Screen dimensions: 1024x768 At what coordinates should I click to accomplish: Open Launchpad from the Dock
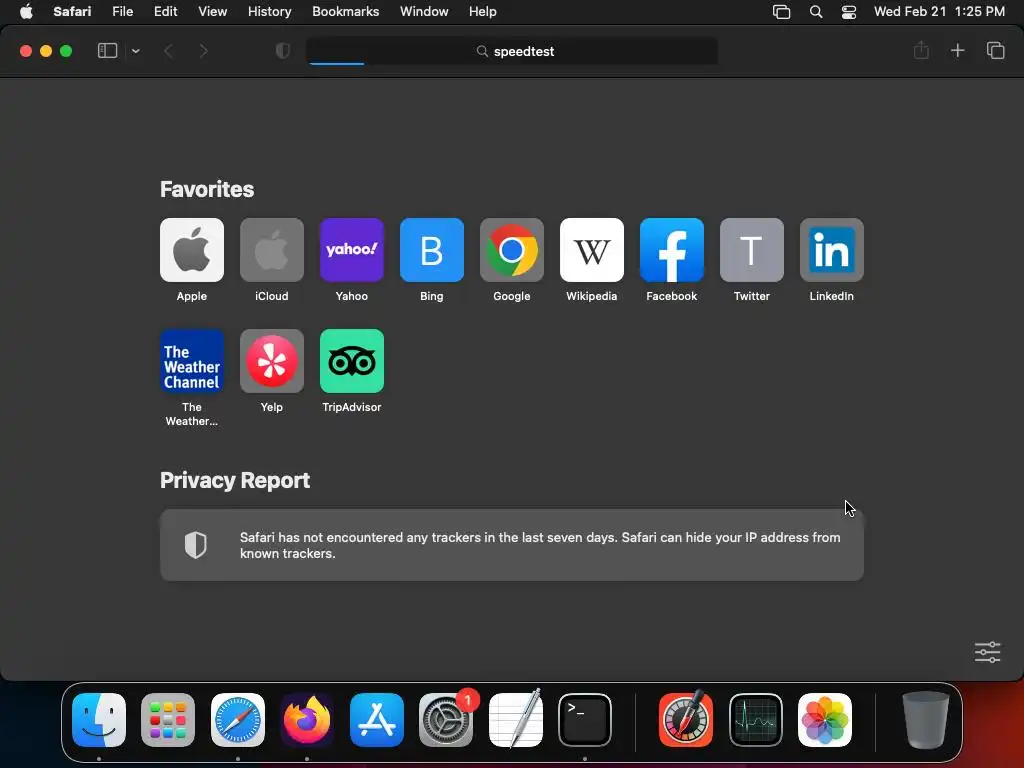point(168,720)
